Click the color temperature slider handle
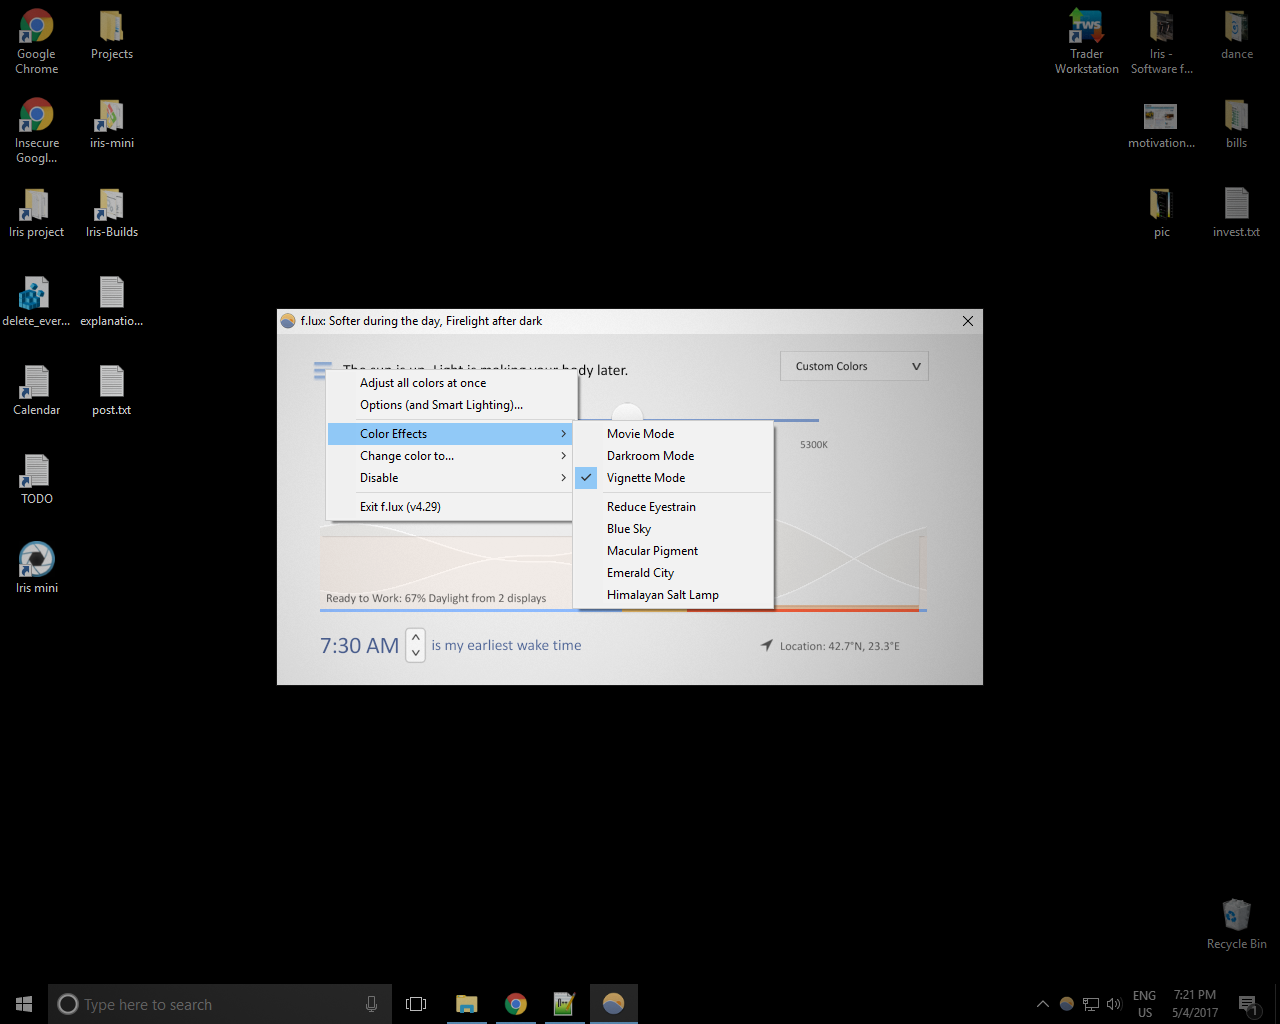Screen dimensions: 1280x1024 coord(627,413)
